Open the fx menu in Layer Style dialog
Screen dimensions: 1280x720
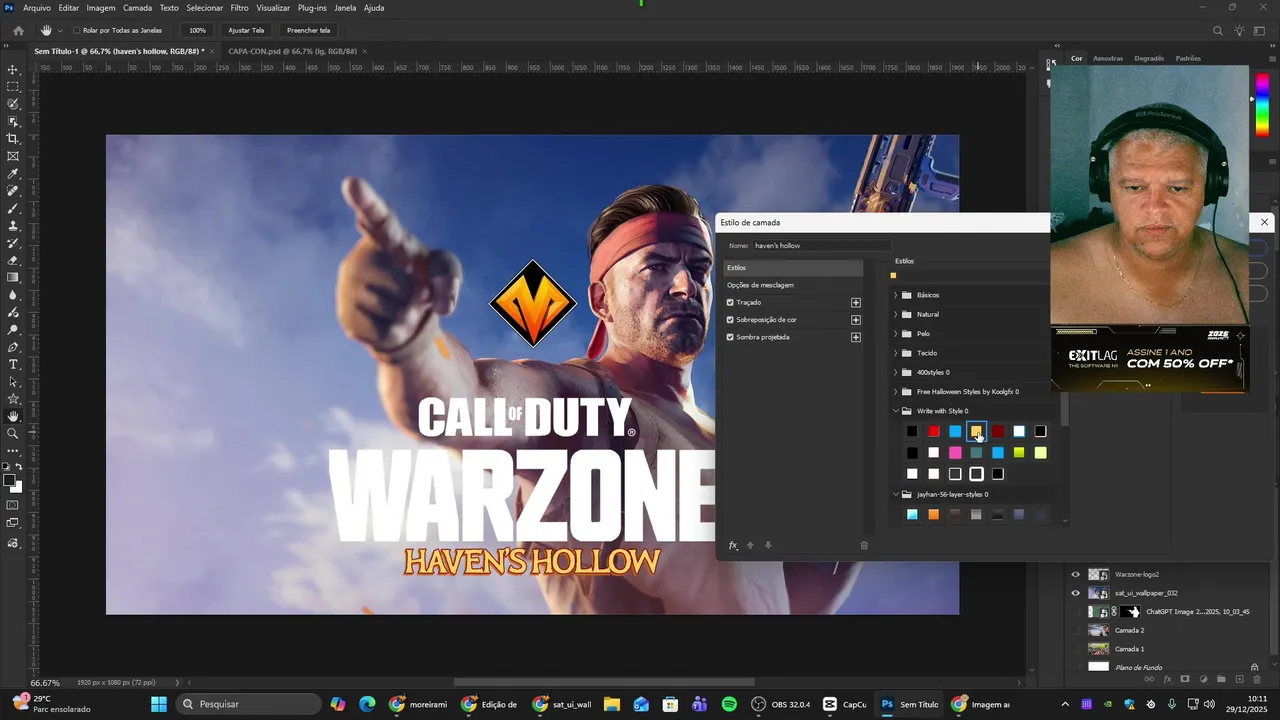[x=733, y=545]
